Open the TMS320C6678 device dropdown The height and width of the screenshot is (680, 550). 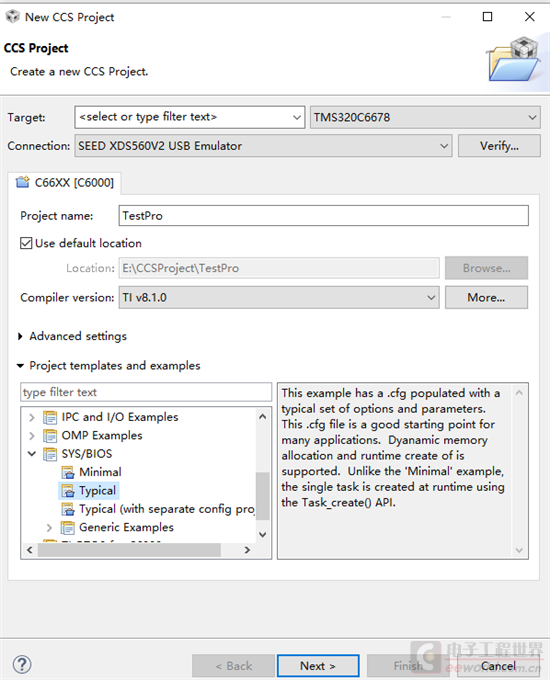click(x=425, y=117)
